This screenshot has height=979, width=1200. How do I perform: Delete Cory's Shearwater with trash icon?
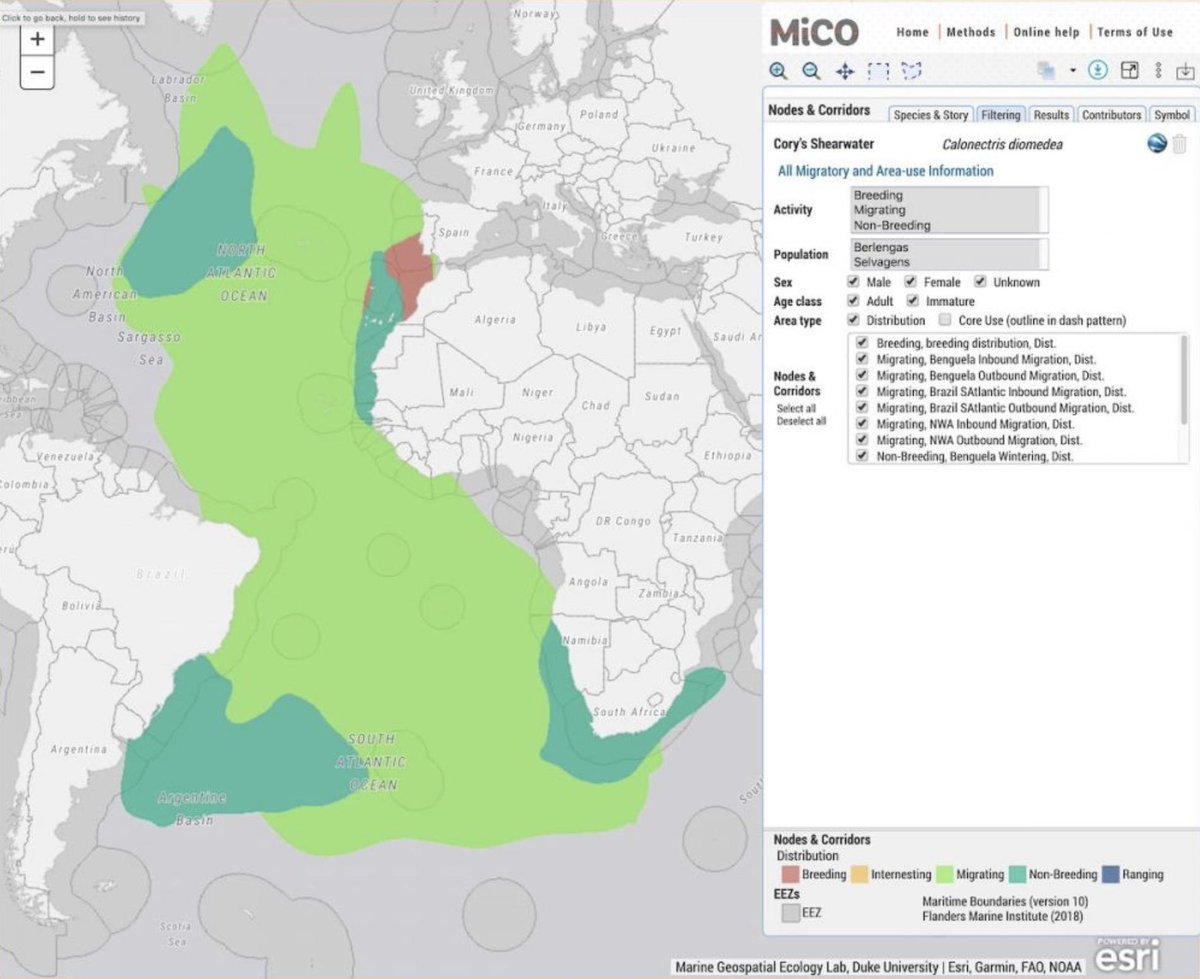click(x=1180, y=144)
